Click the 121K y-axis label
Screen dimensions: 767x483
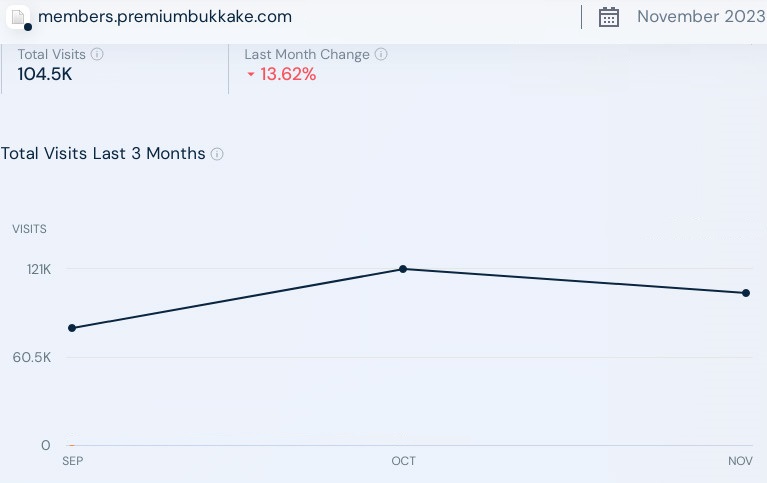(38, 269)
